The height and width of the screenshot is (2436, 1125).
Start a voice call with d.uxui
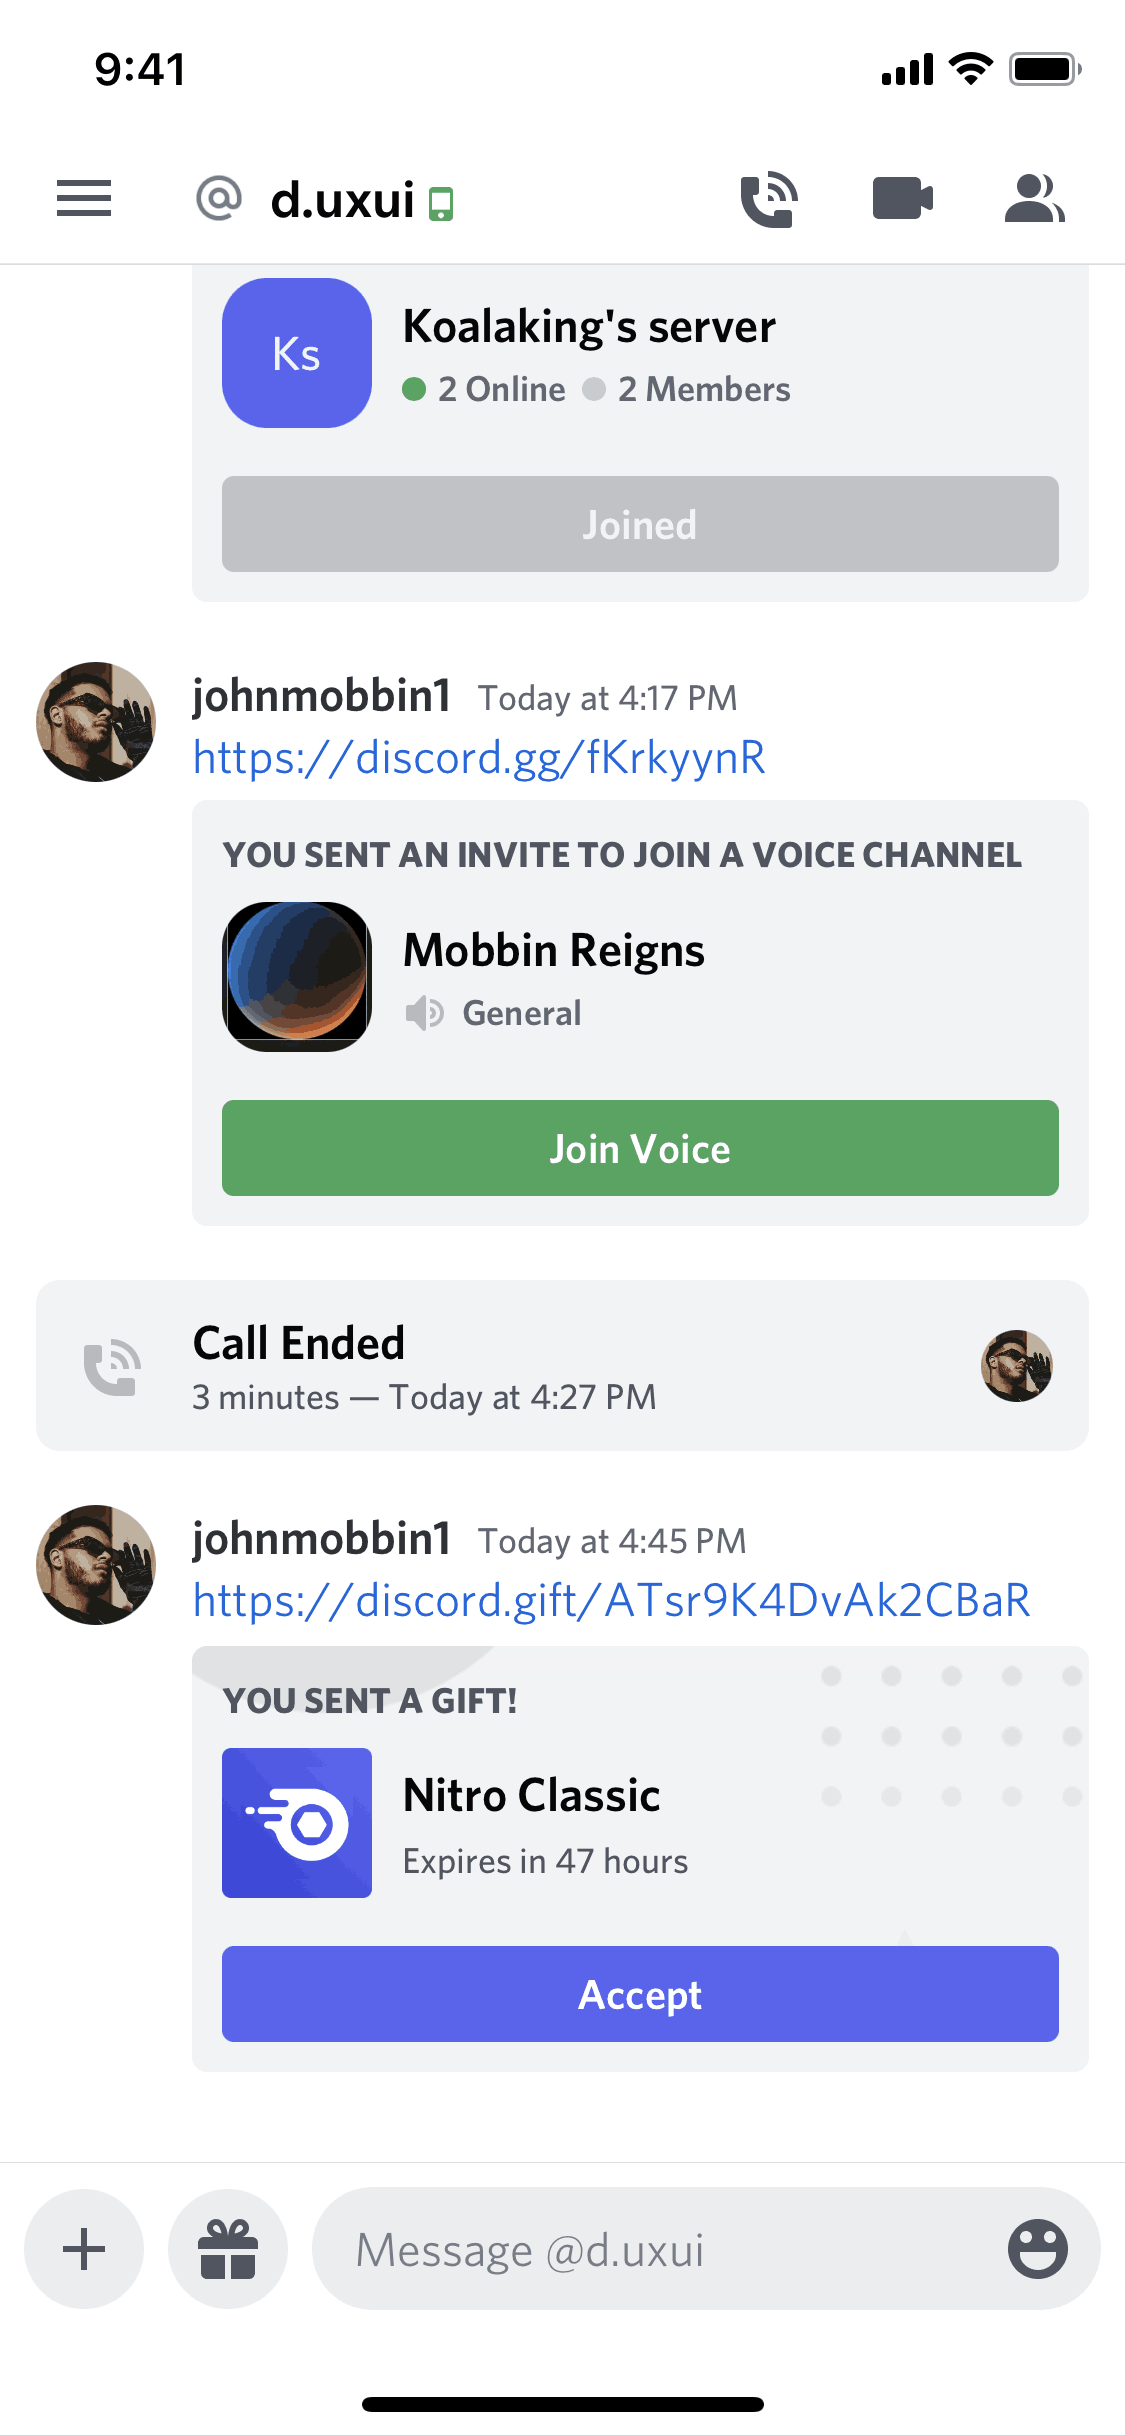coord(768,198)
